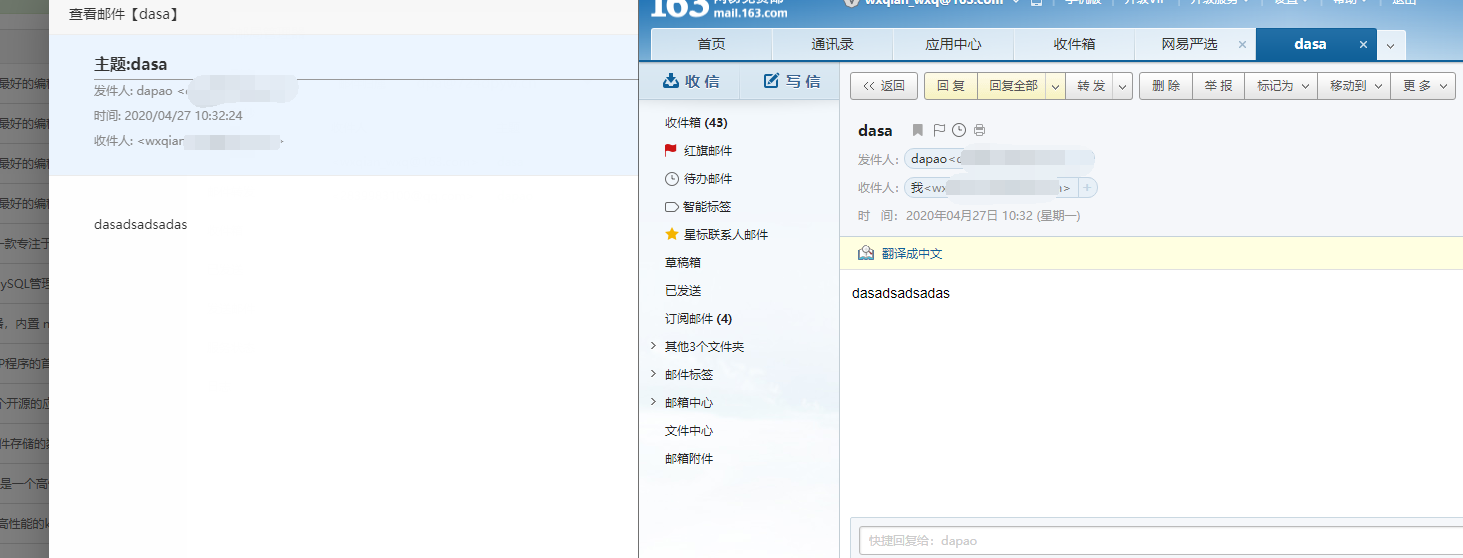Click the body text dasadsadsadas in 163 mail

pyautogui.click(x=901, y=294)
